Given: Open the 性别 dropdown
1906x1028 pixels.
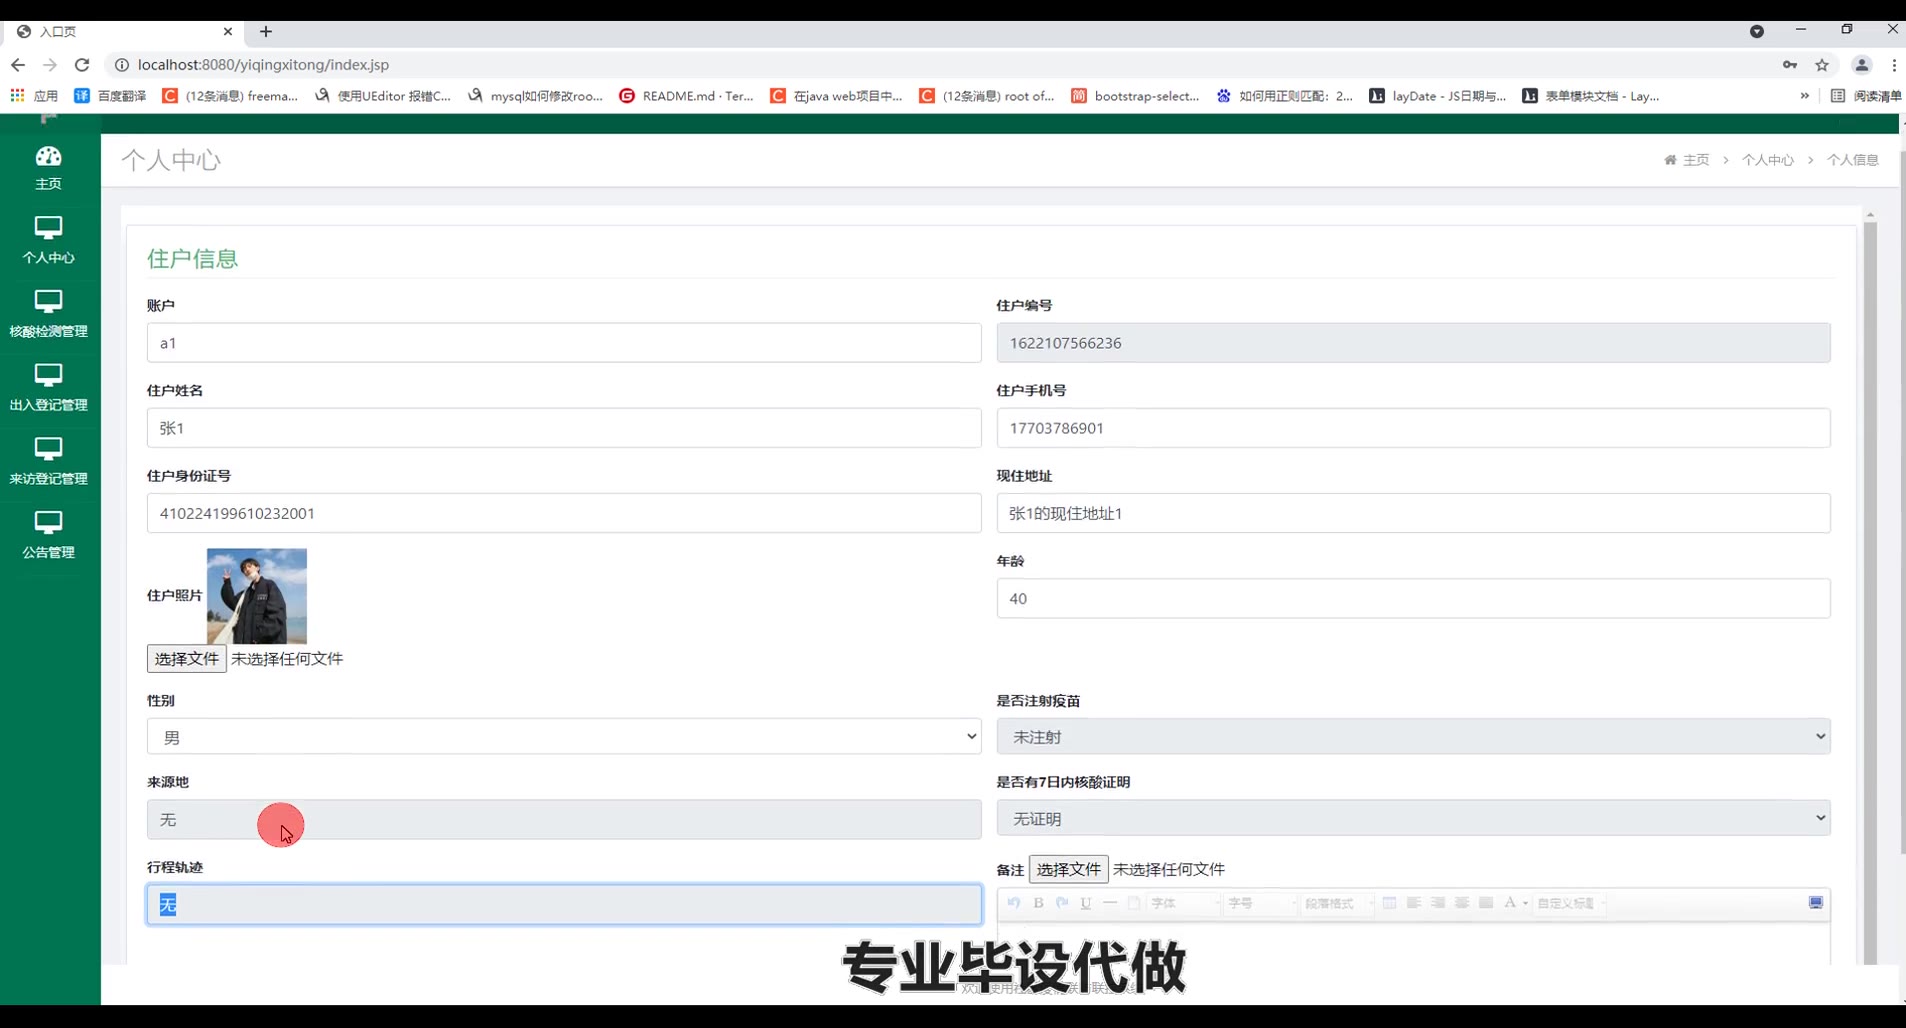Looking at the screenshot, I should (x=564, y=737).
